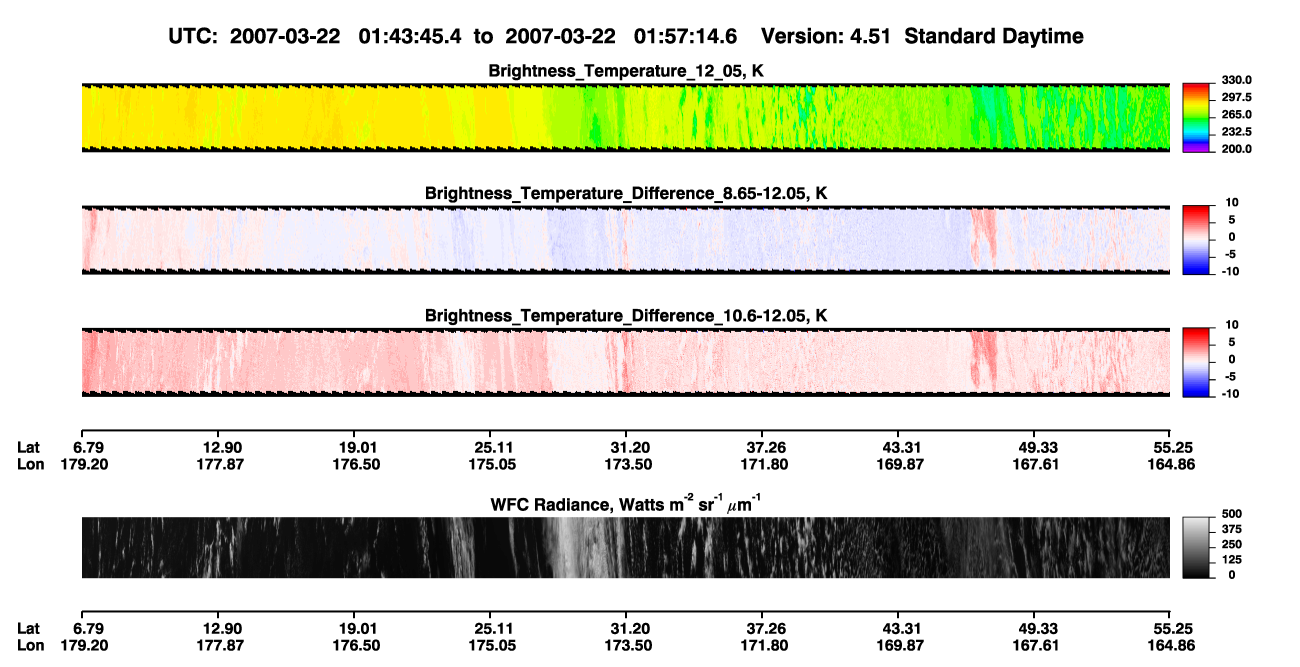Click the '10' label on the 8.65-12.05 colorbar
The width and height of the screenshot is (1300, 667).
pos(1233,202)
